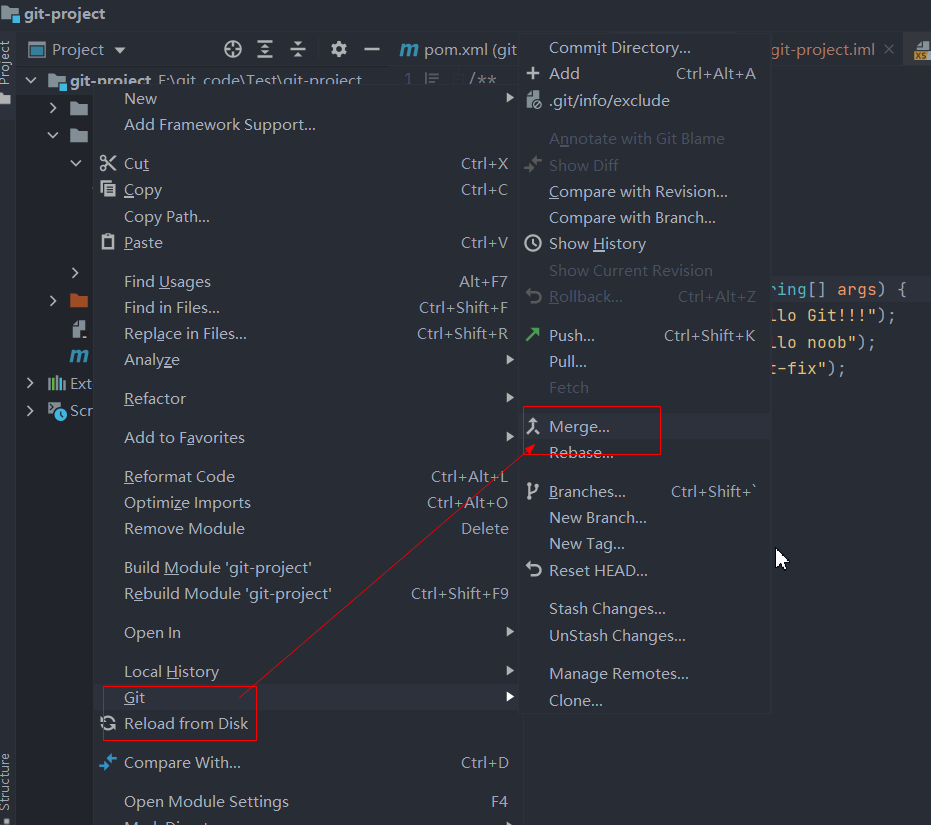This screenshot has width=931, height=825.
Task: Click the locate/select opened file crosshair icon
Action: 233,49
